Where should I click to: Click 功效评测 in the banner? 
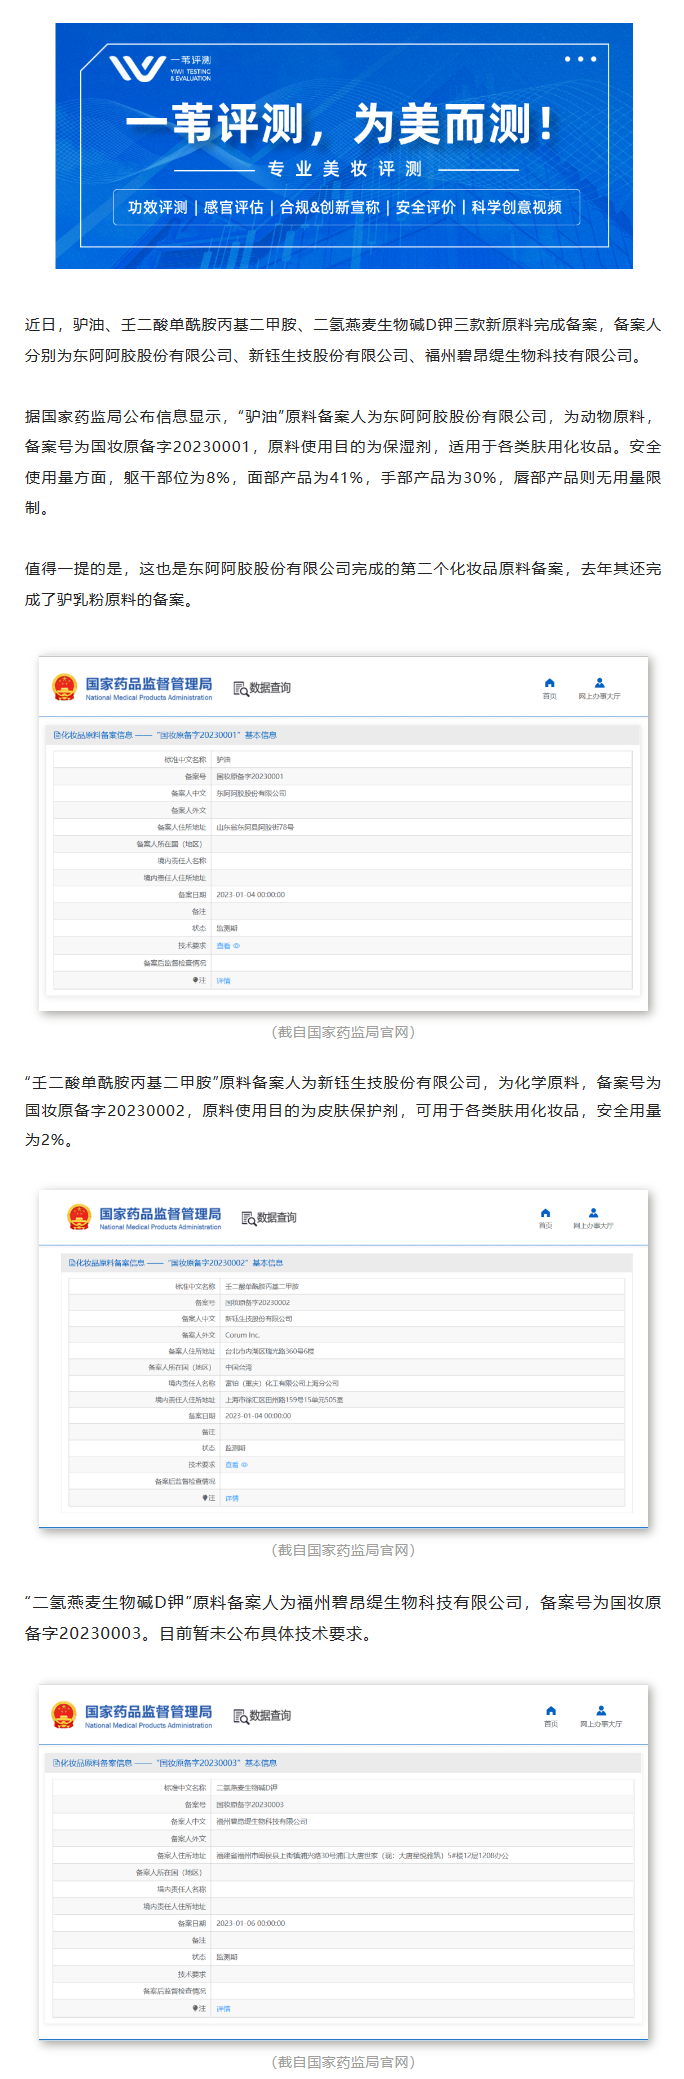[x=157, y=207]
